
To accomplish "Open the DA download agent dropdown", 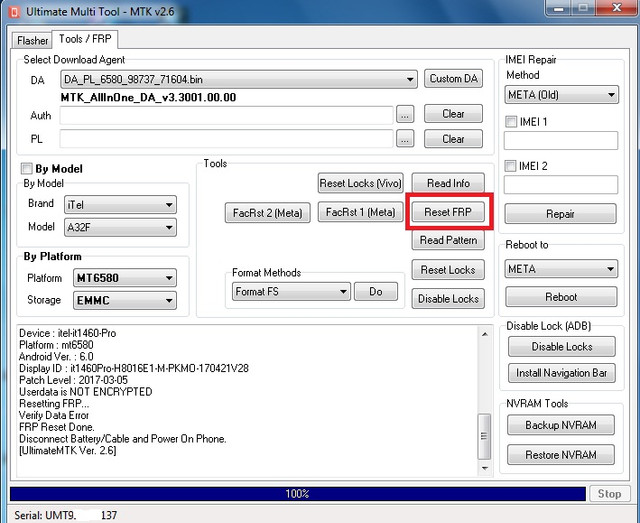I will coord(239,79).
